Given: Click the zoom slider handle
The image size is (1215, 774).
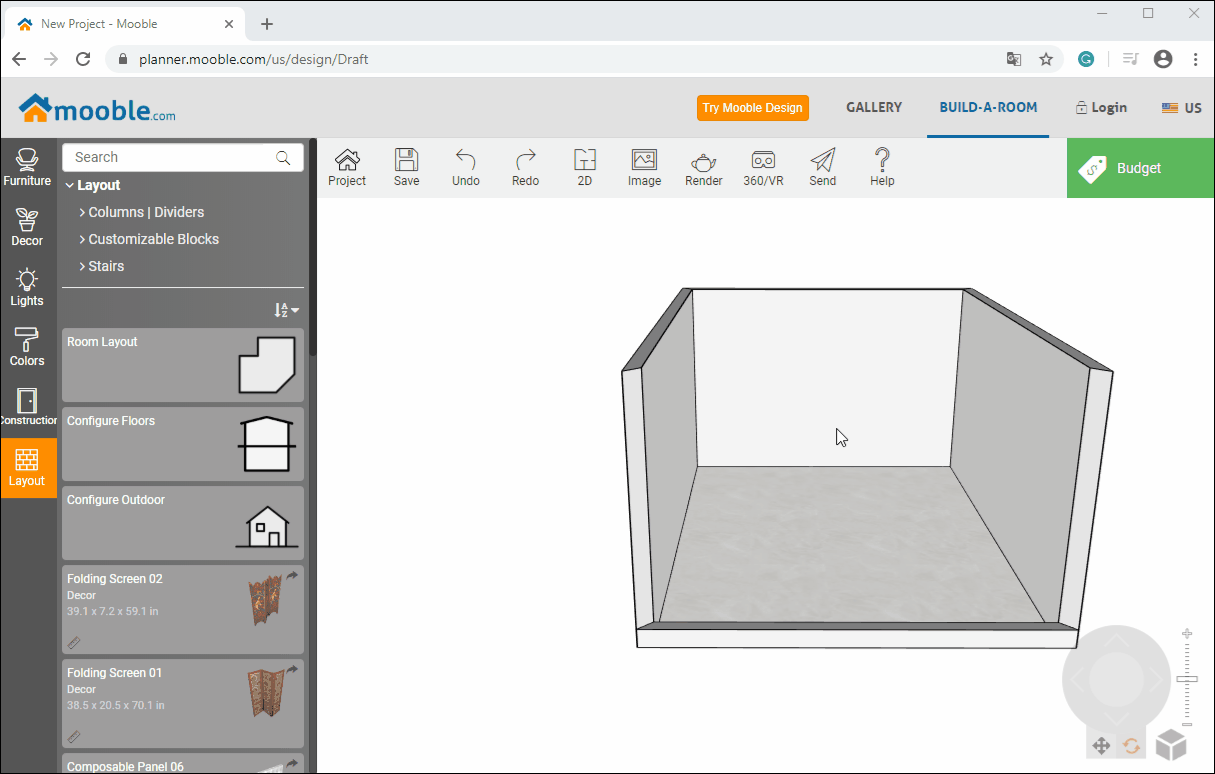Looking at the screenshot, I should (1187, 680).
